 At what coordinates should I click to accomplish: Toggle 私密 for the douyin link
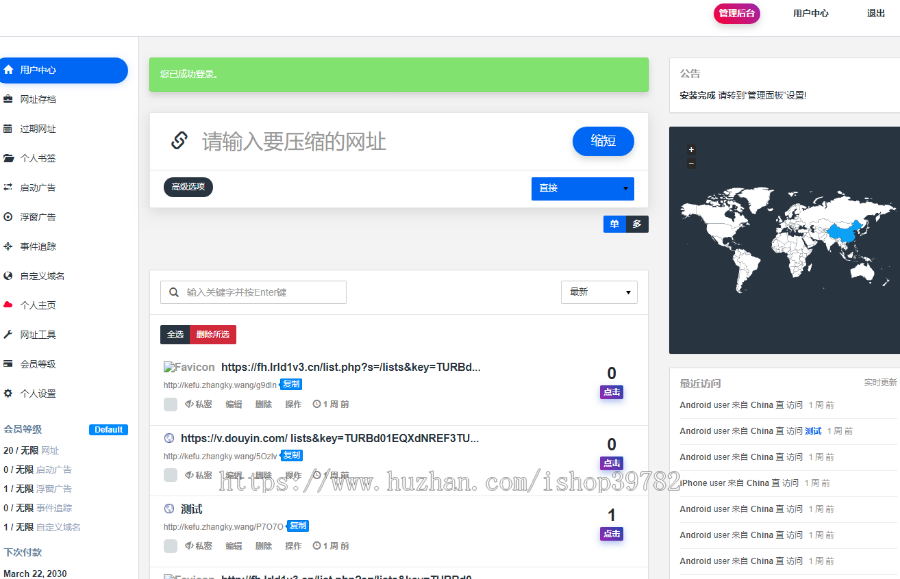(x=199, y=475)
